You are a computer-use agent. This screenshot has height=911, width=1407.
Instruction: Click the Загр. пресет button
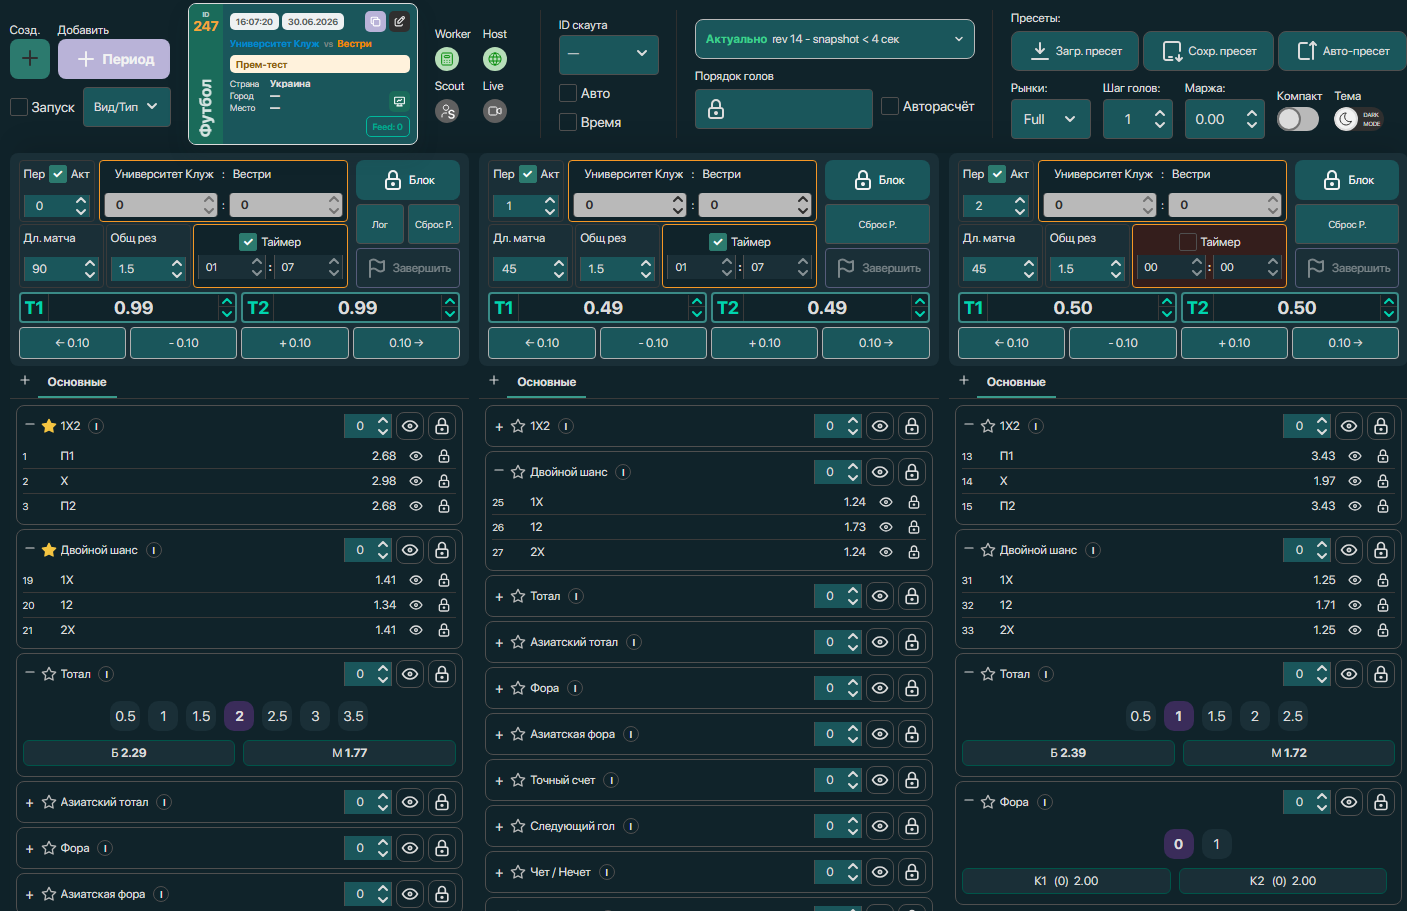coord(1075,51)
